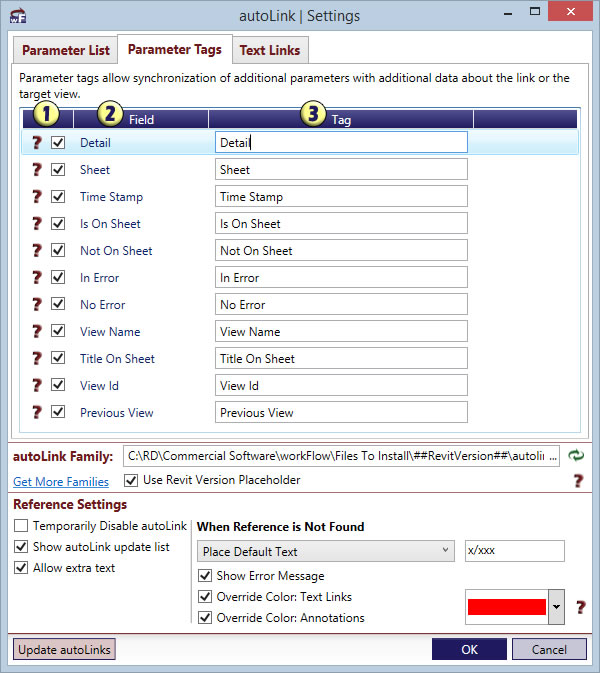Expand the override color picker arrow
The height and width of the screenshot is (673, 600).
pos(557,607)
